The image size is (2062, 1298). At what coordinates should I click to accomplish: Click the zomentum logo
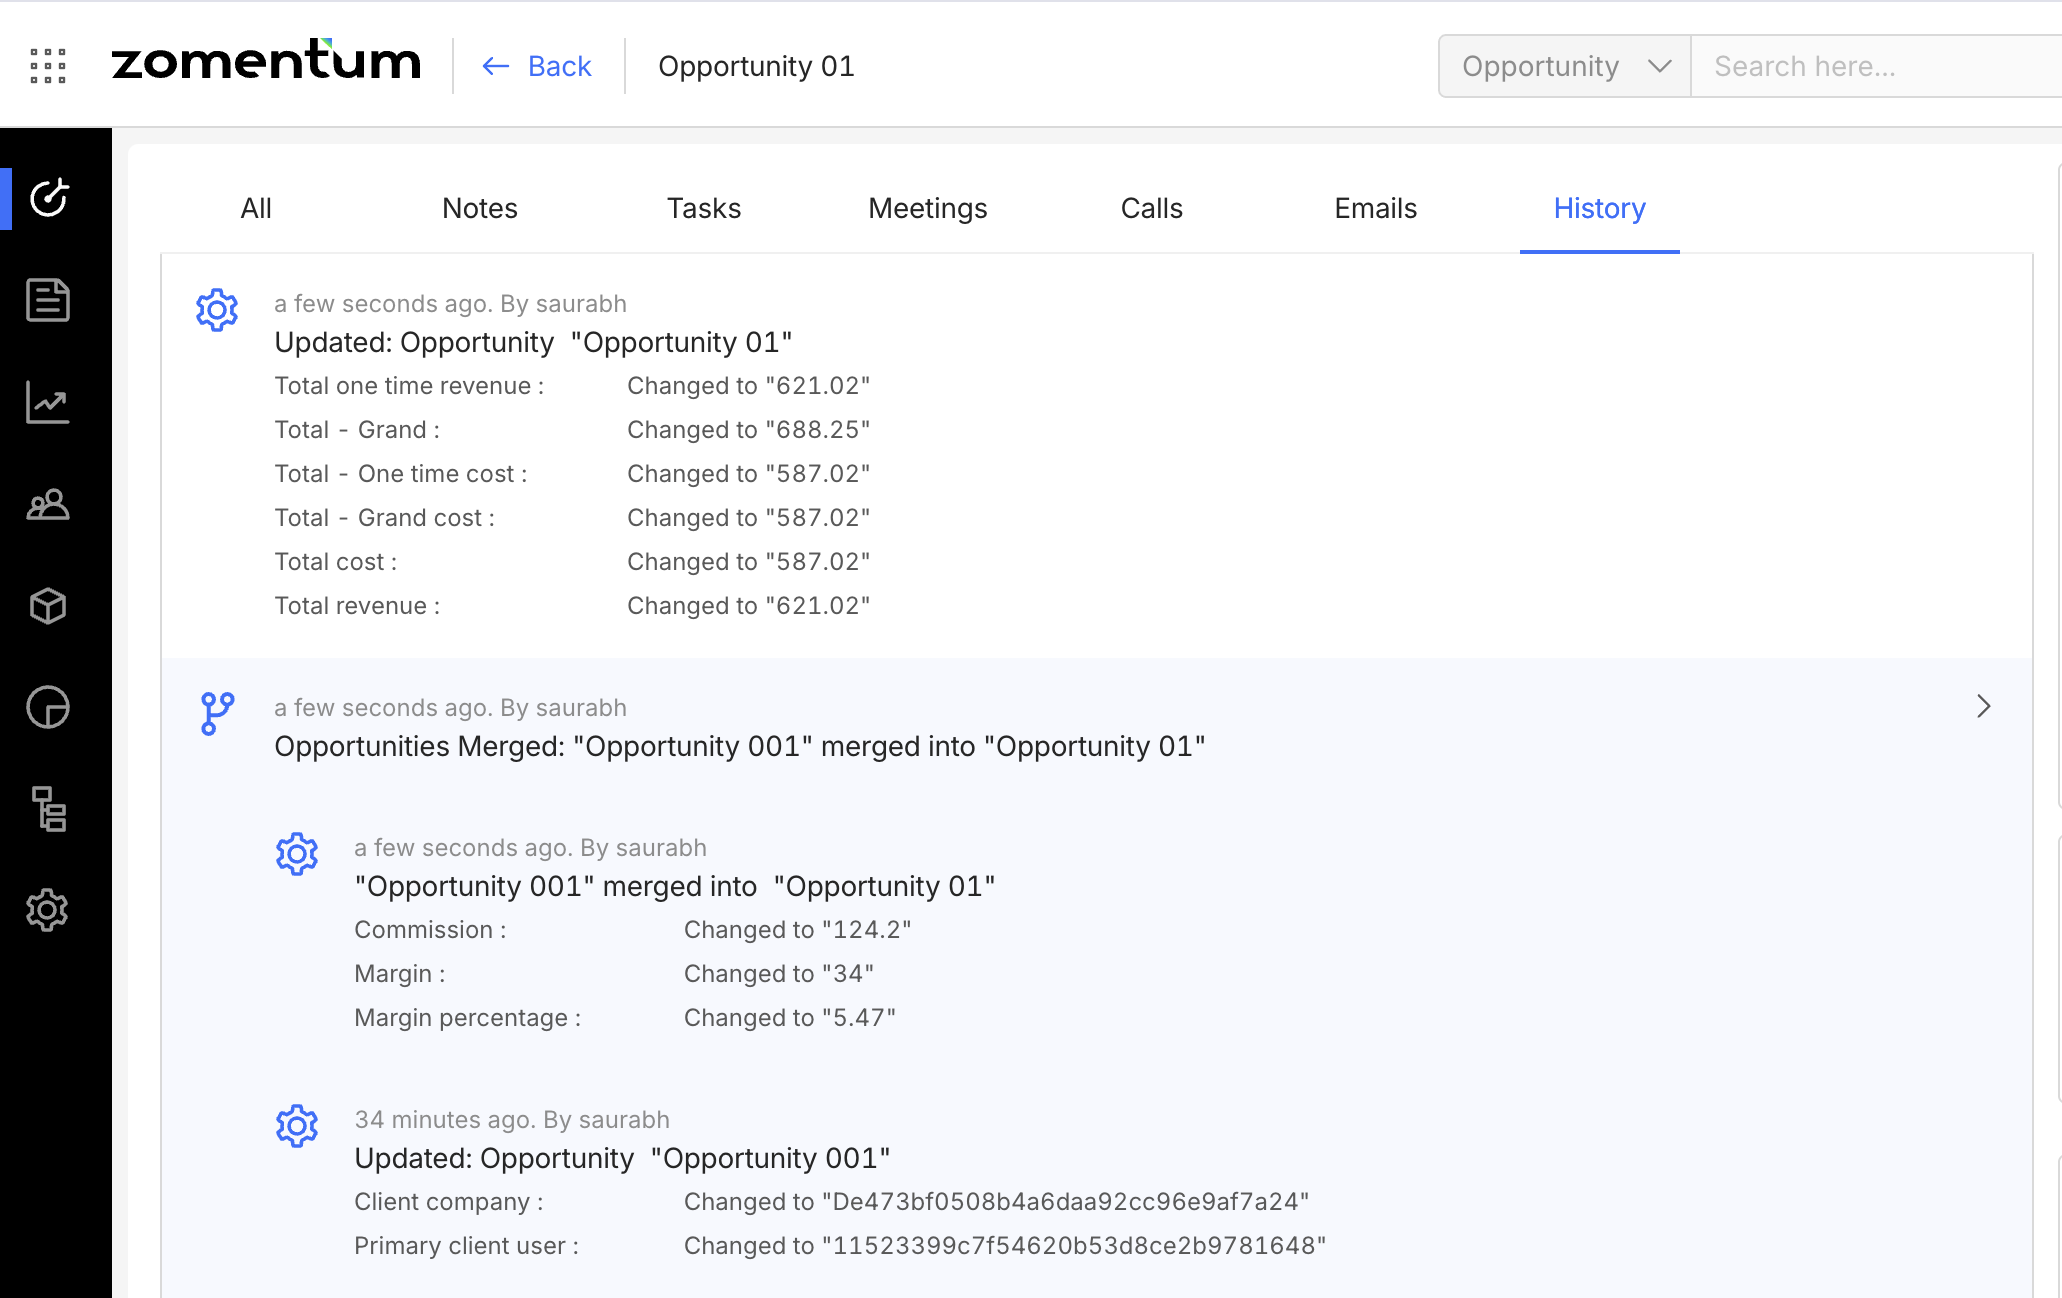[x=266, y=62]
